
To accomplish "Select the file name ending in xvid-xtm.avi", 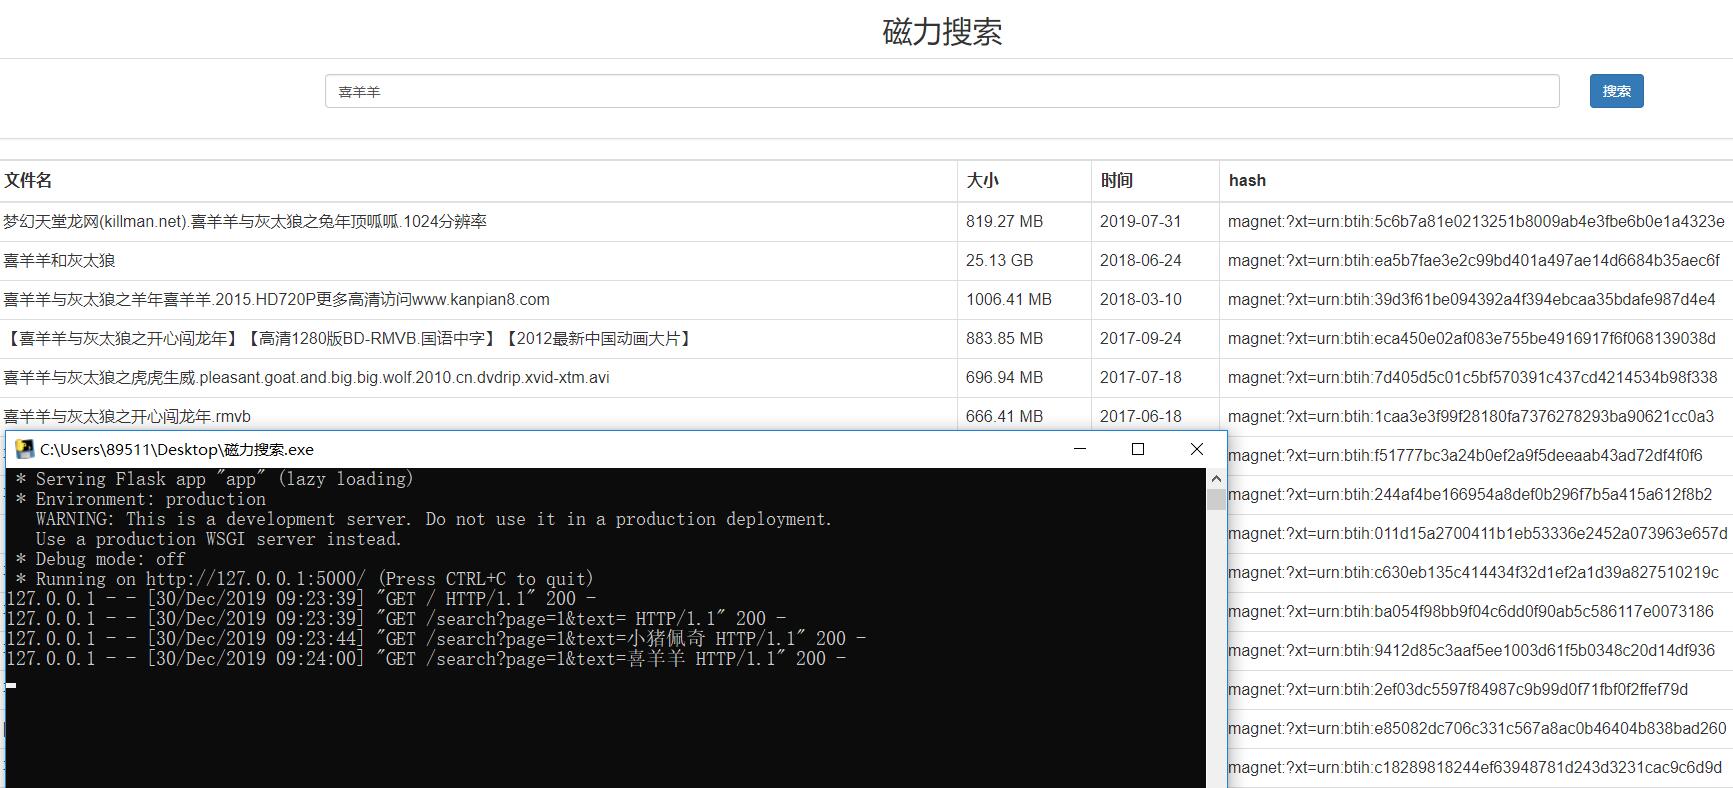I will tap(306, 378).
